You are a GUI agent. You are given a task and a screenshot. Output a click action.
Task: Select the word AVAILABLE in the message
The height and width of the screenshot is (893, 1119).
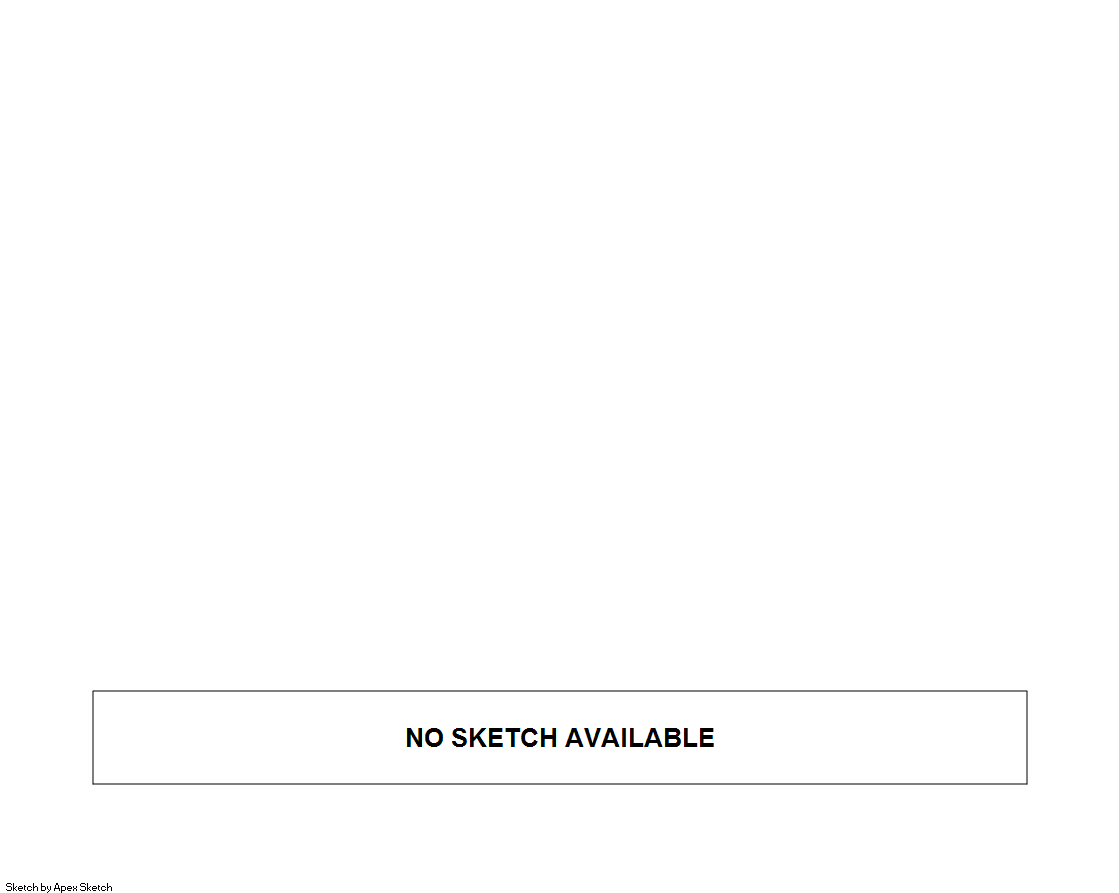639,737
